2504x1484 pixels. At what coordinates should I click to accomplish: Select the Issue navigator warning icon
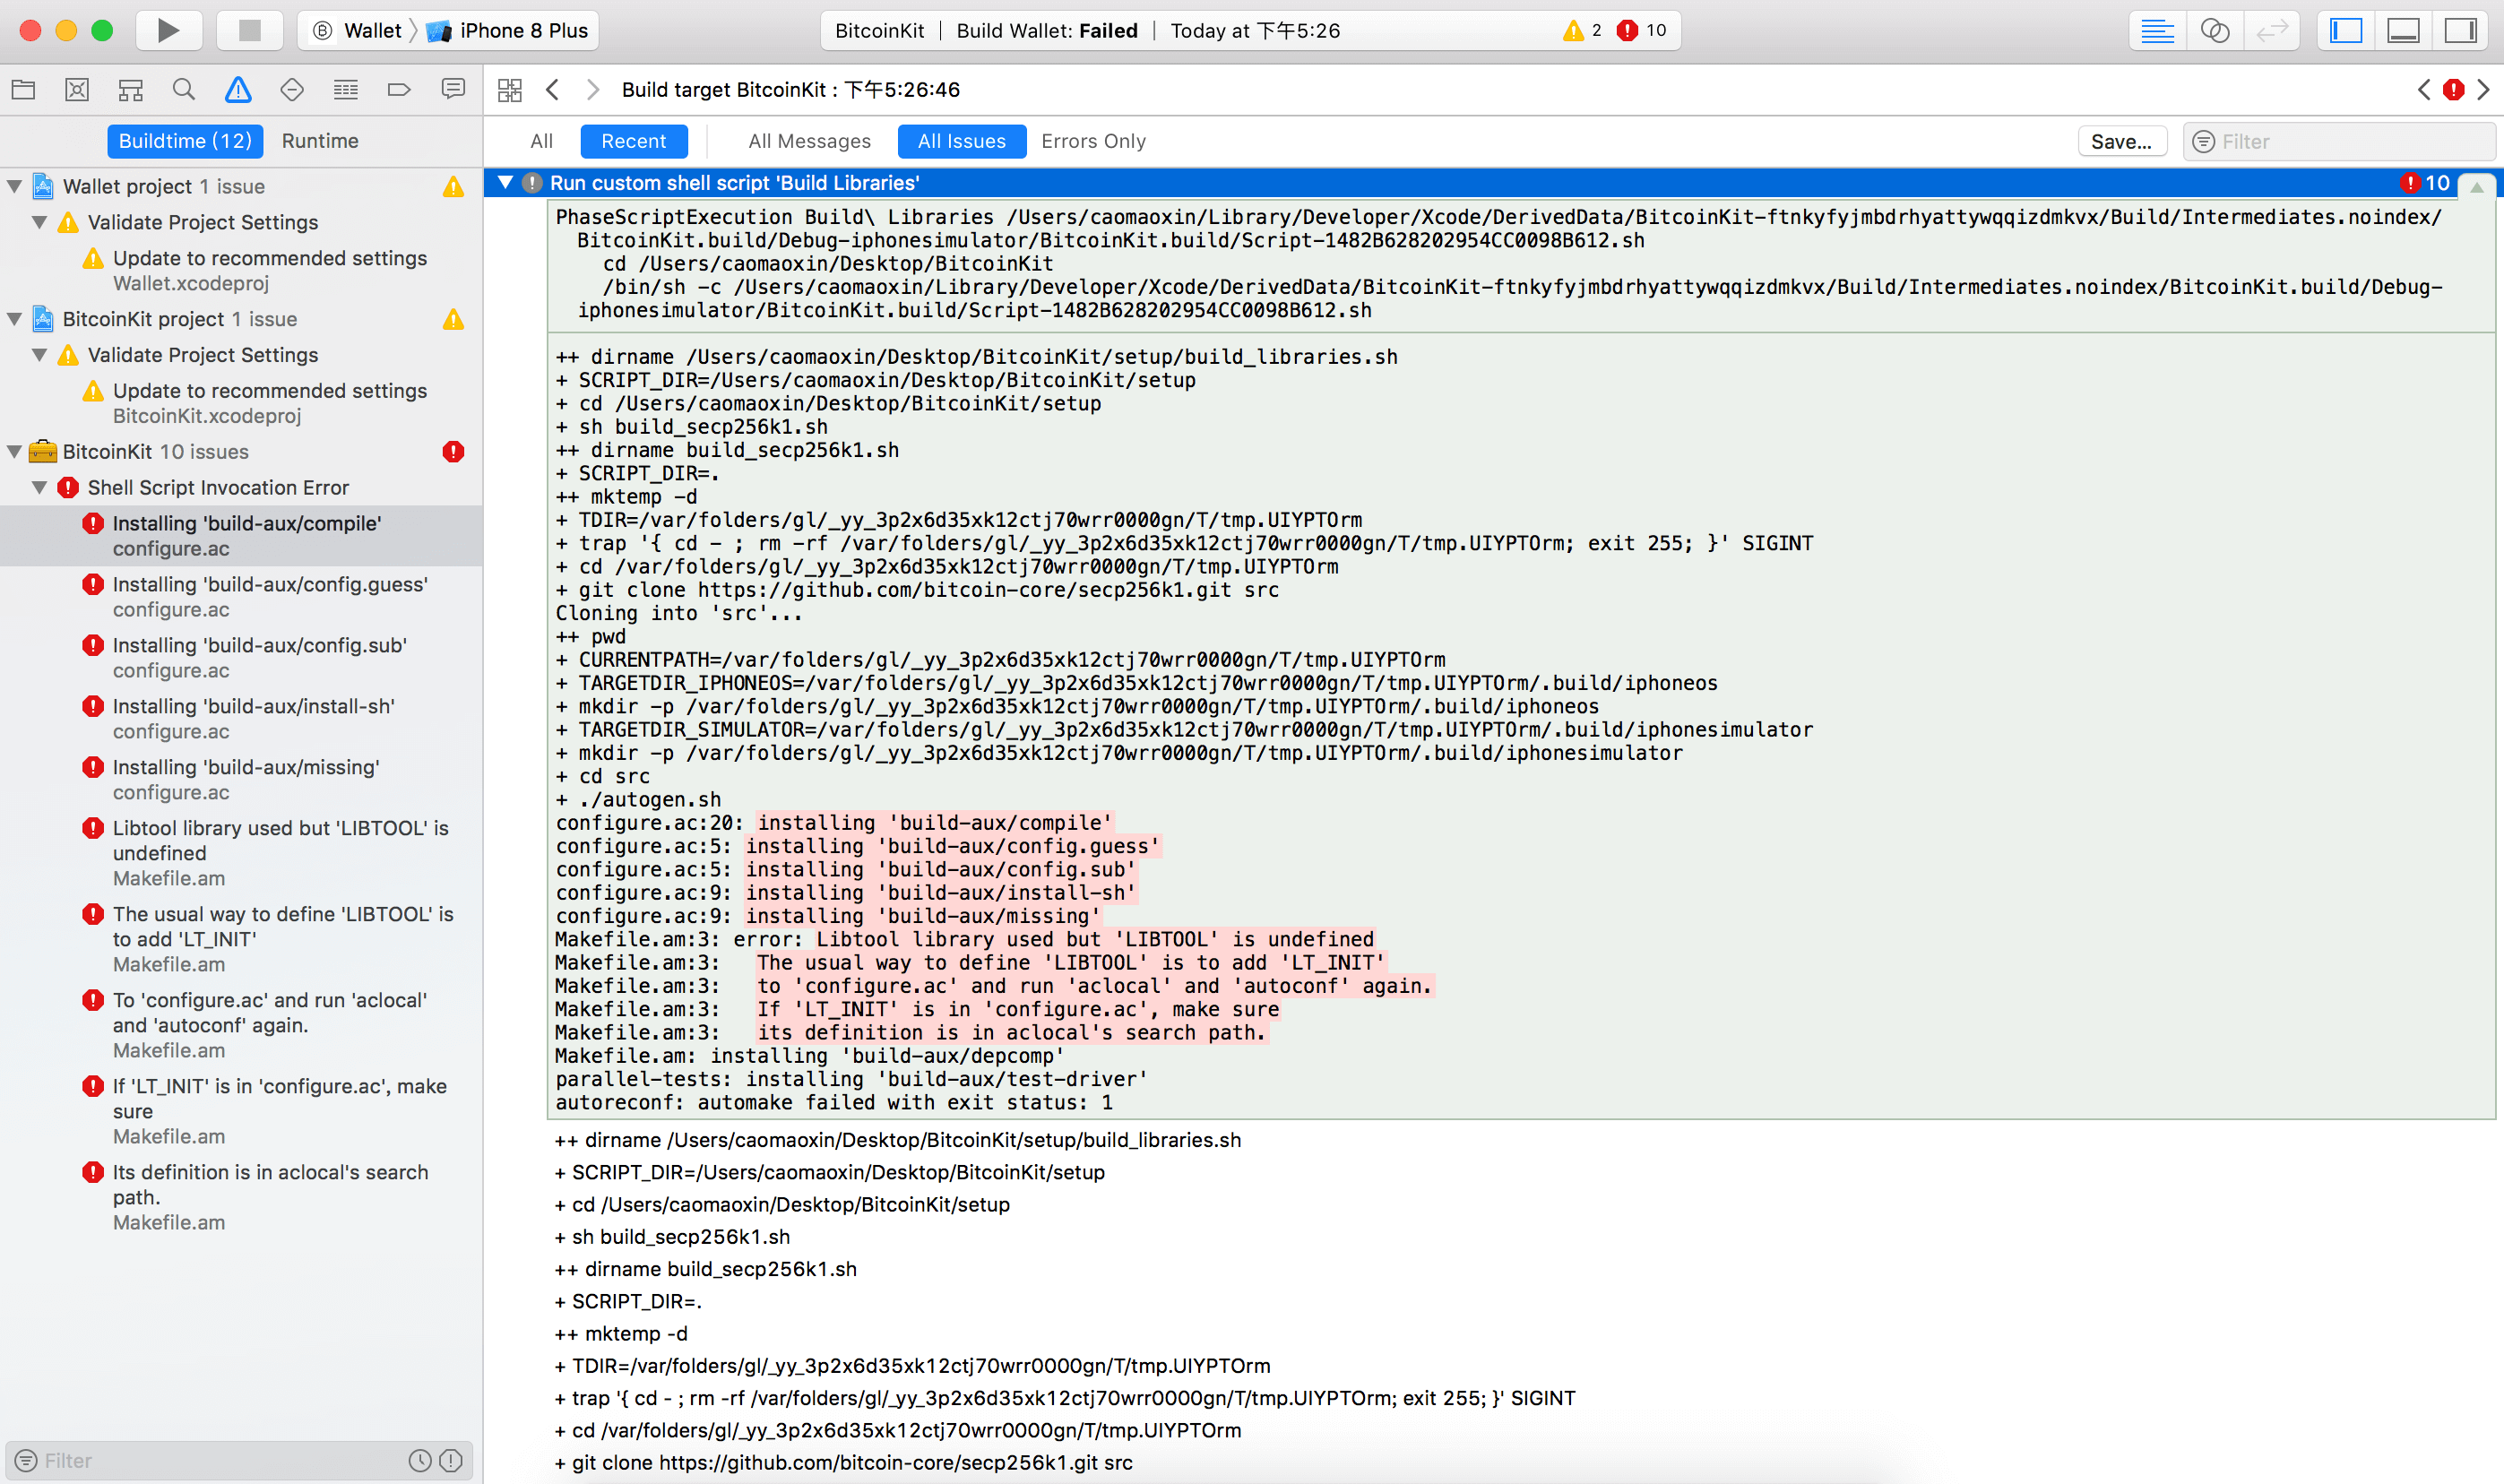point(238,90)
